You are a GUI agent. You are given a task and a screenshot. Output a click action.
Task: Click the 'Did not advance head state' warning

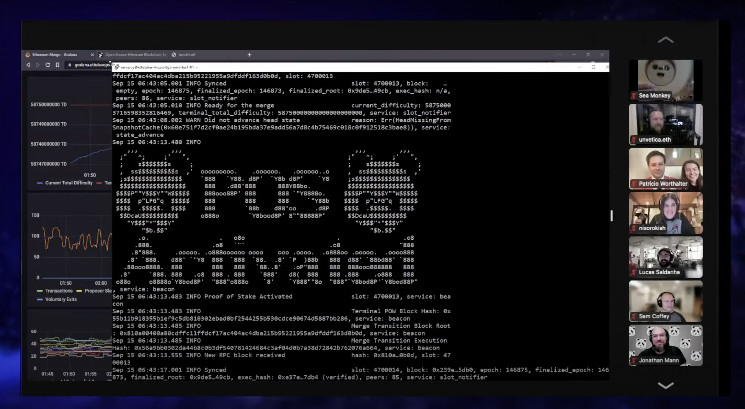click(252, 120)
